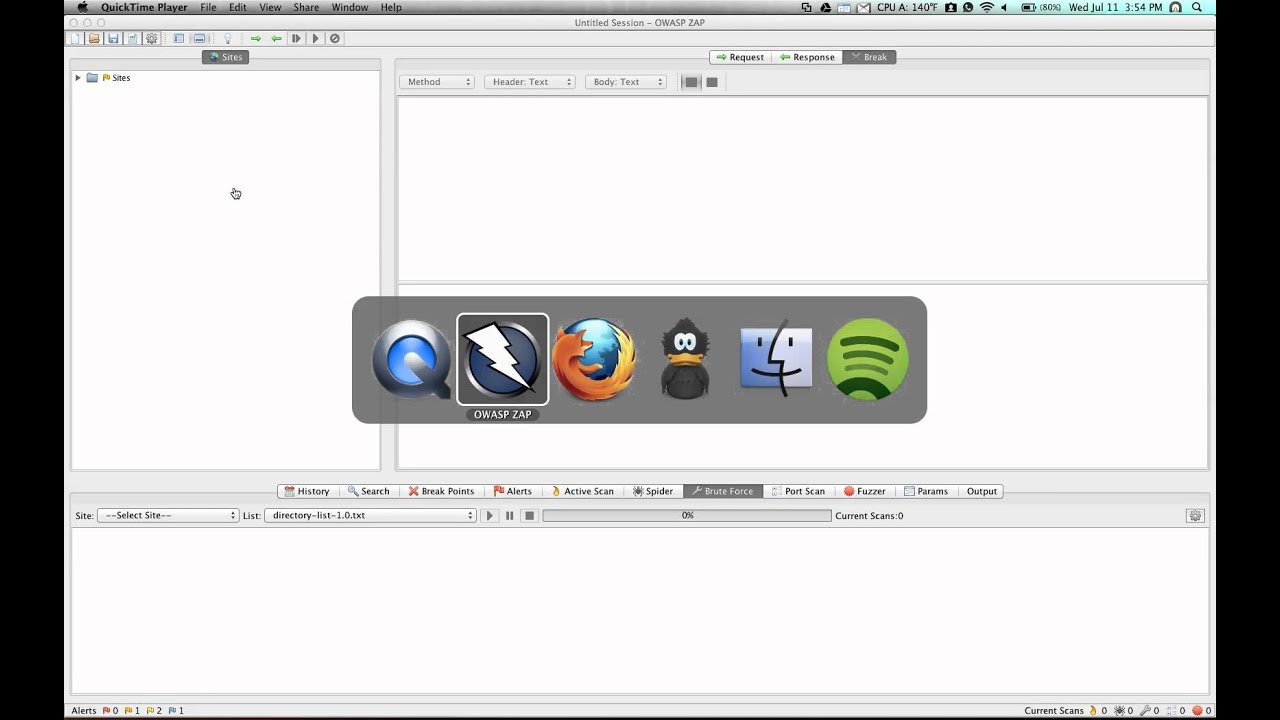Stop the brute force scan
Viewport: 1280px width, 720px height.
(x=530, y=516)
